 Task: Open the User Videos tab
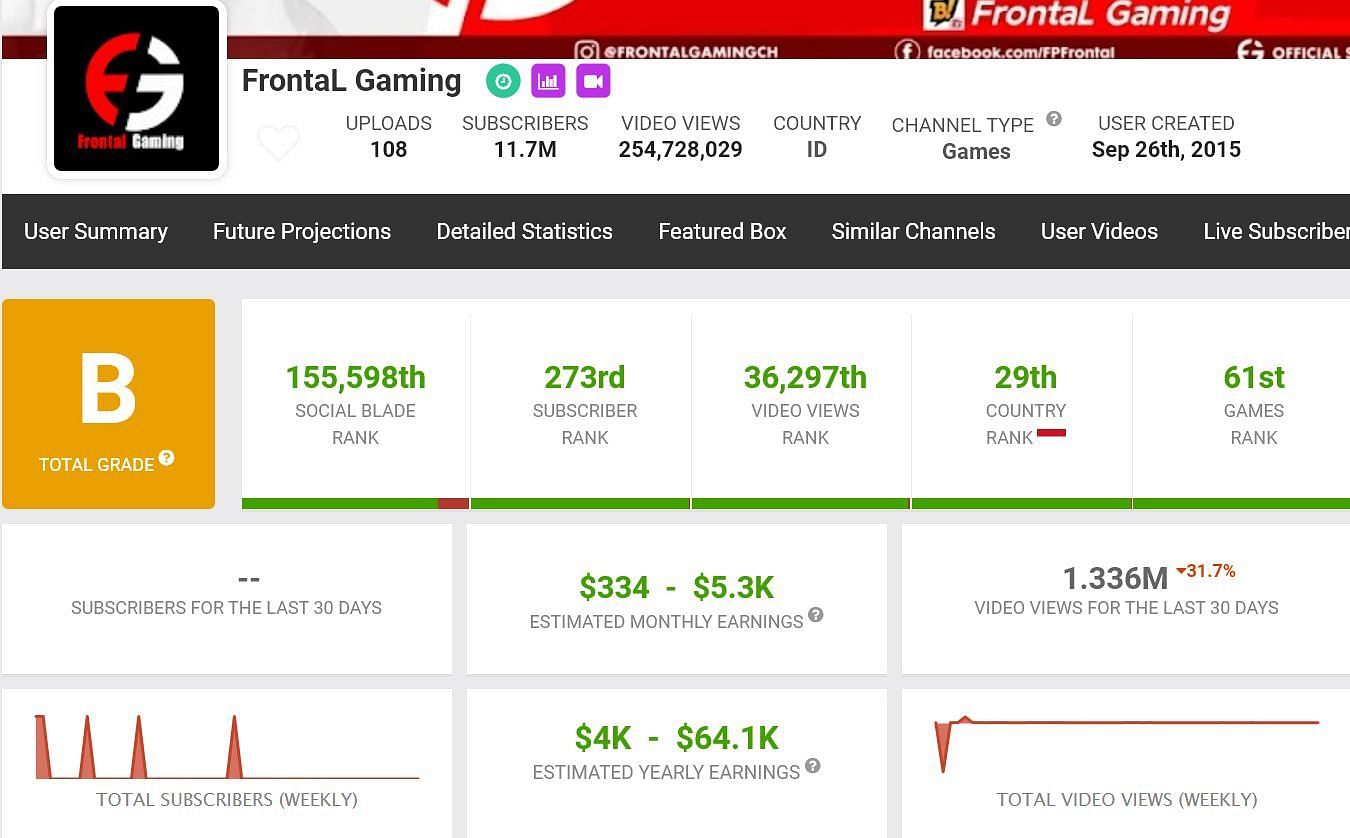click(1099, 231)
